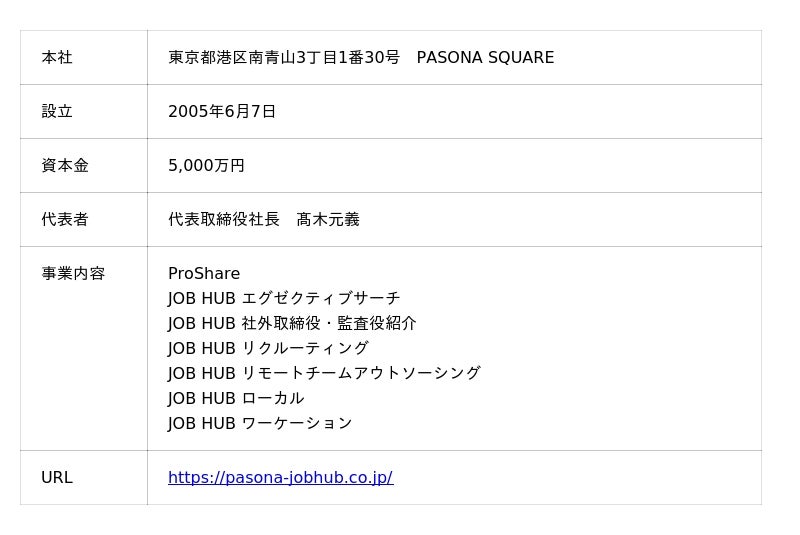Click the 資本金 row label
The image size is (800, 535).
click(x=65, y=166)
